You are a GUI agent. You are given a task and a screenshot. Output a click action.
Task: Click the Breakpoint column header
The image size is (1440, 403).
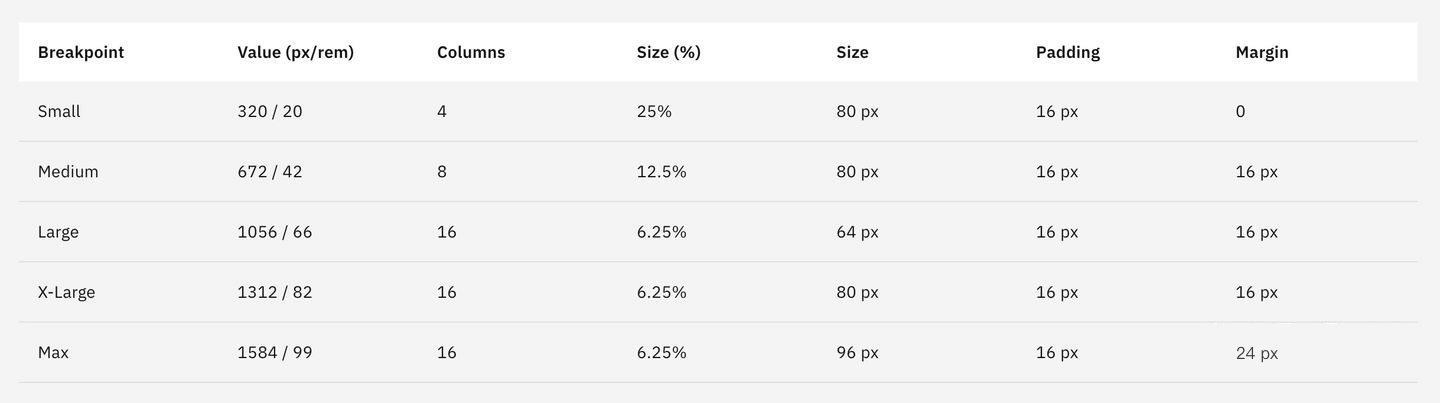point(81,53)
